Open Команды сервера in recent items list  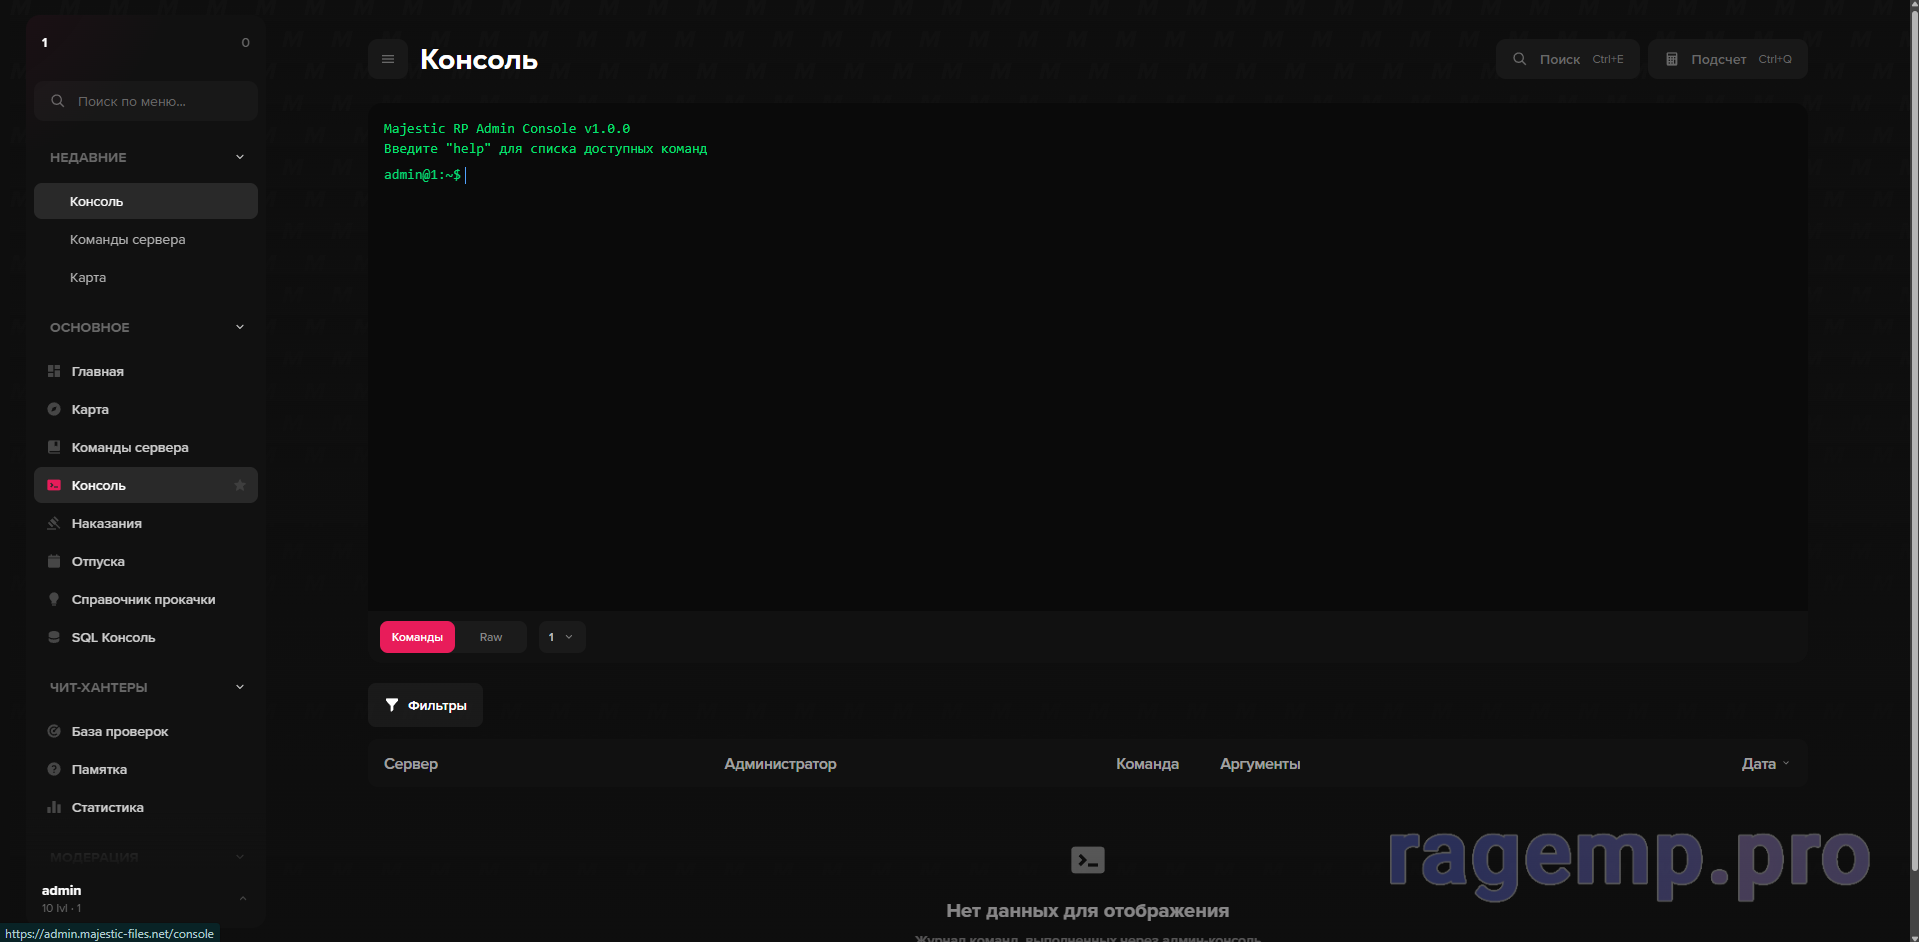(x=146, y=239)
